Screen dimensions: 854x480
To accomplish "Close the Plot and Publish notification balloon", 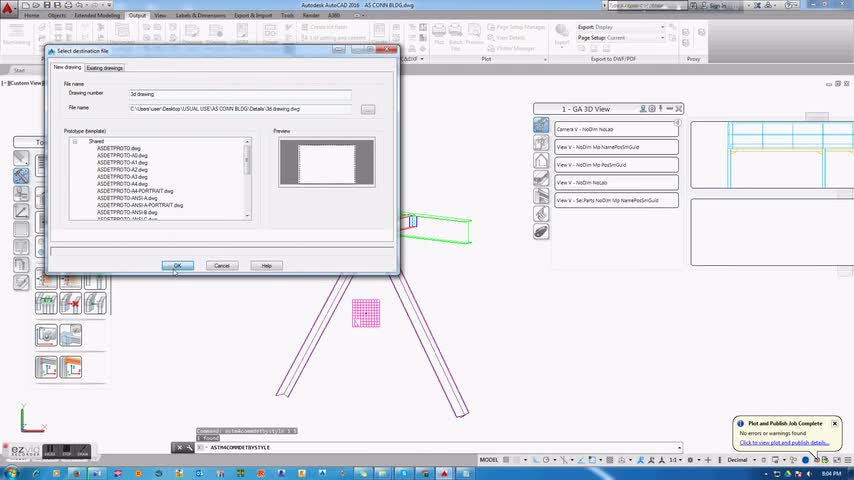I will [x=834, y=423].
